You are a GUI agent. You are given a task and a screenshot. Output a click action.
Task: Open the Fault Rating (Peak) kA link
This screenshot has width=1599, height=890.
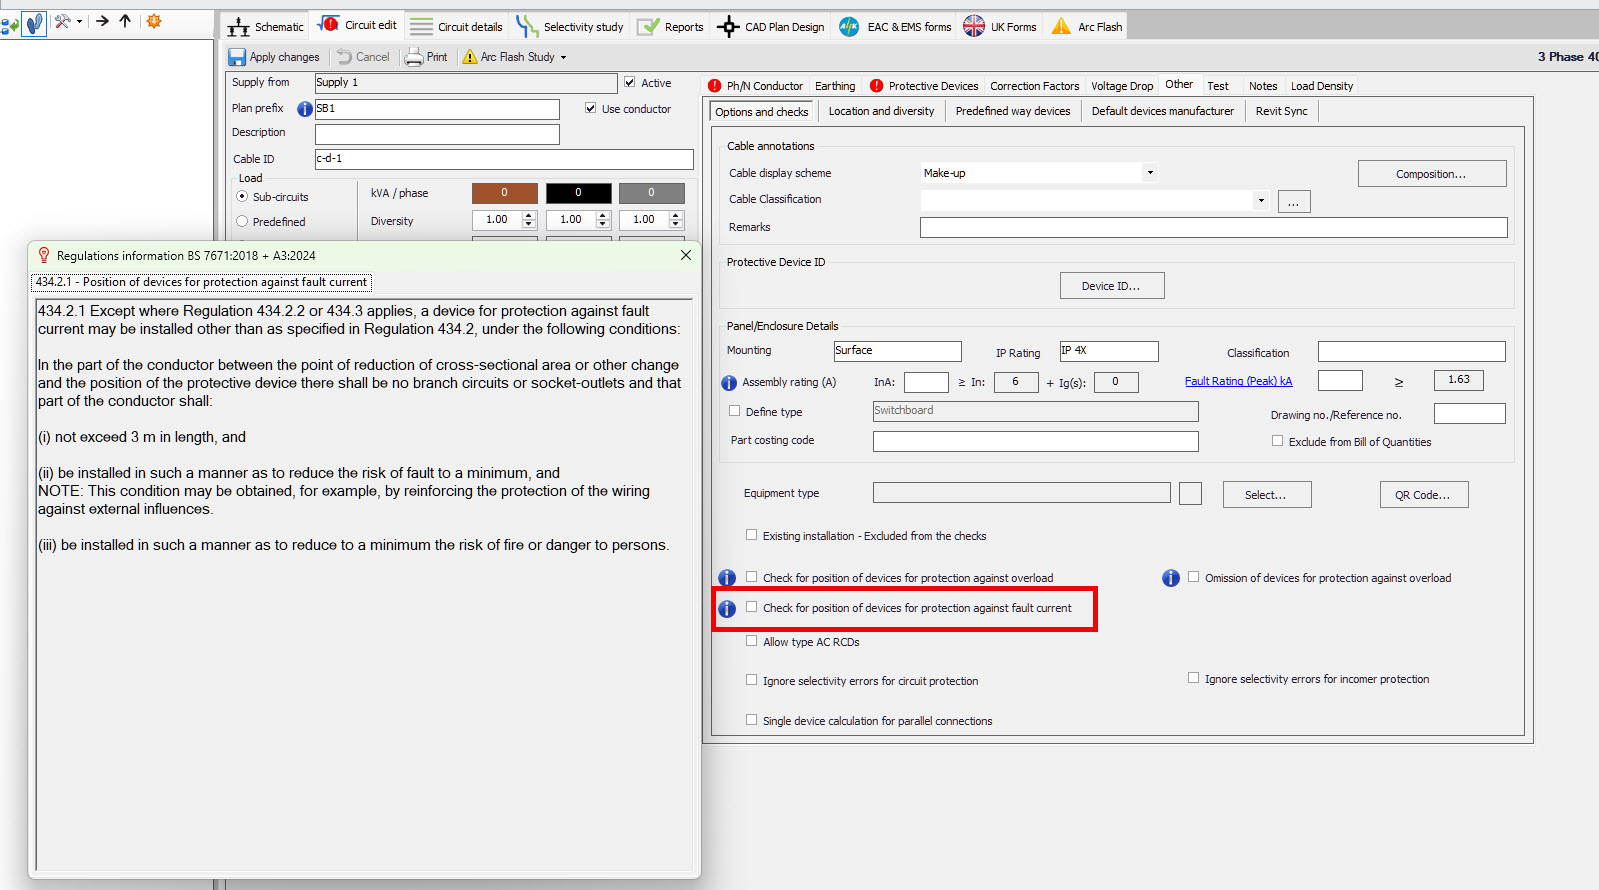point(1238,381)
